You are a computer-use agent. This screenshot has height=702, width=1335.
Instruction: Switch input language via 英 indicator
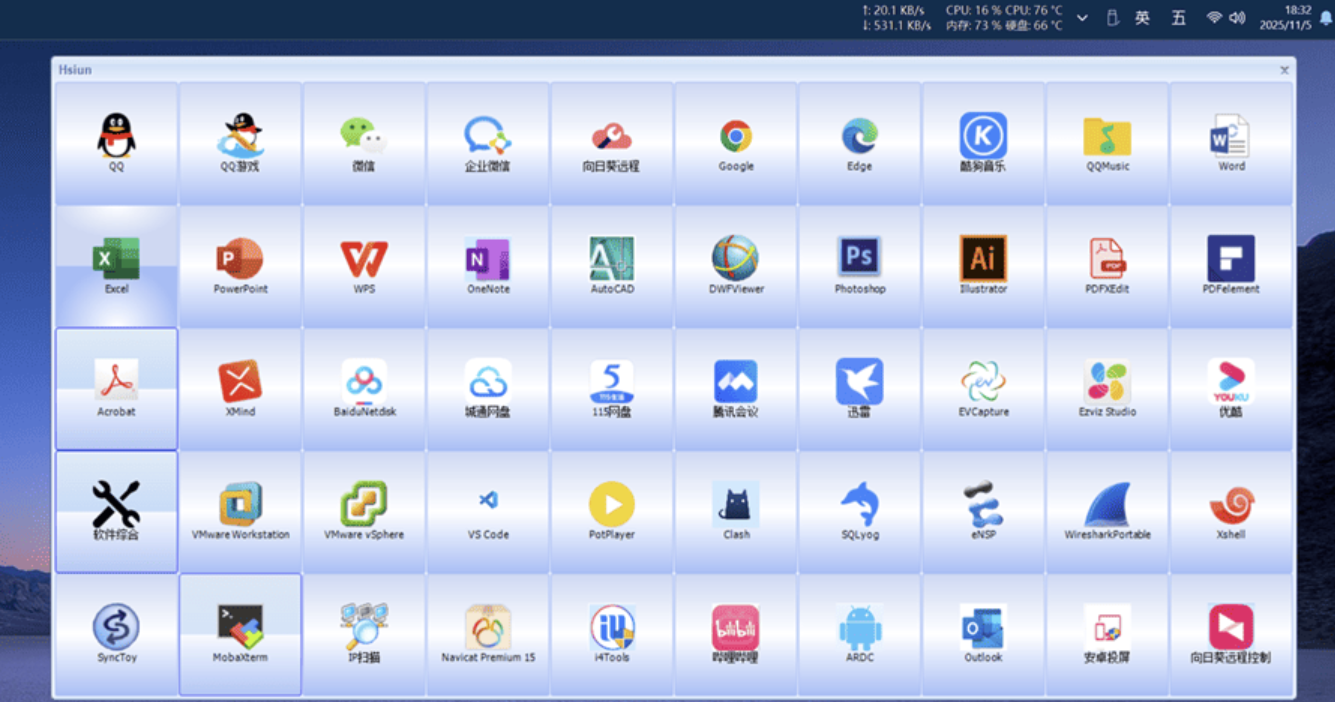click(1143, 18)
